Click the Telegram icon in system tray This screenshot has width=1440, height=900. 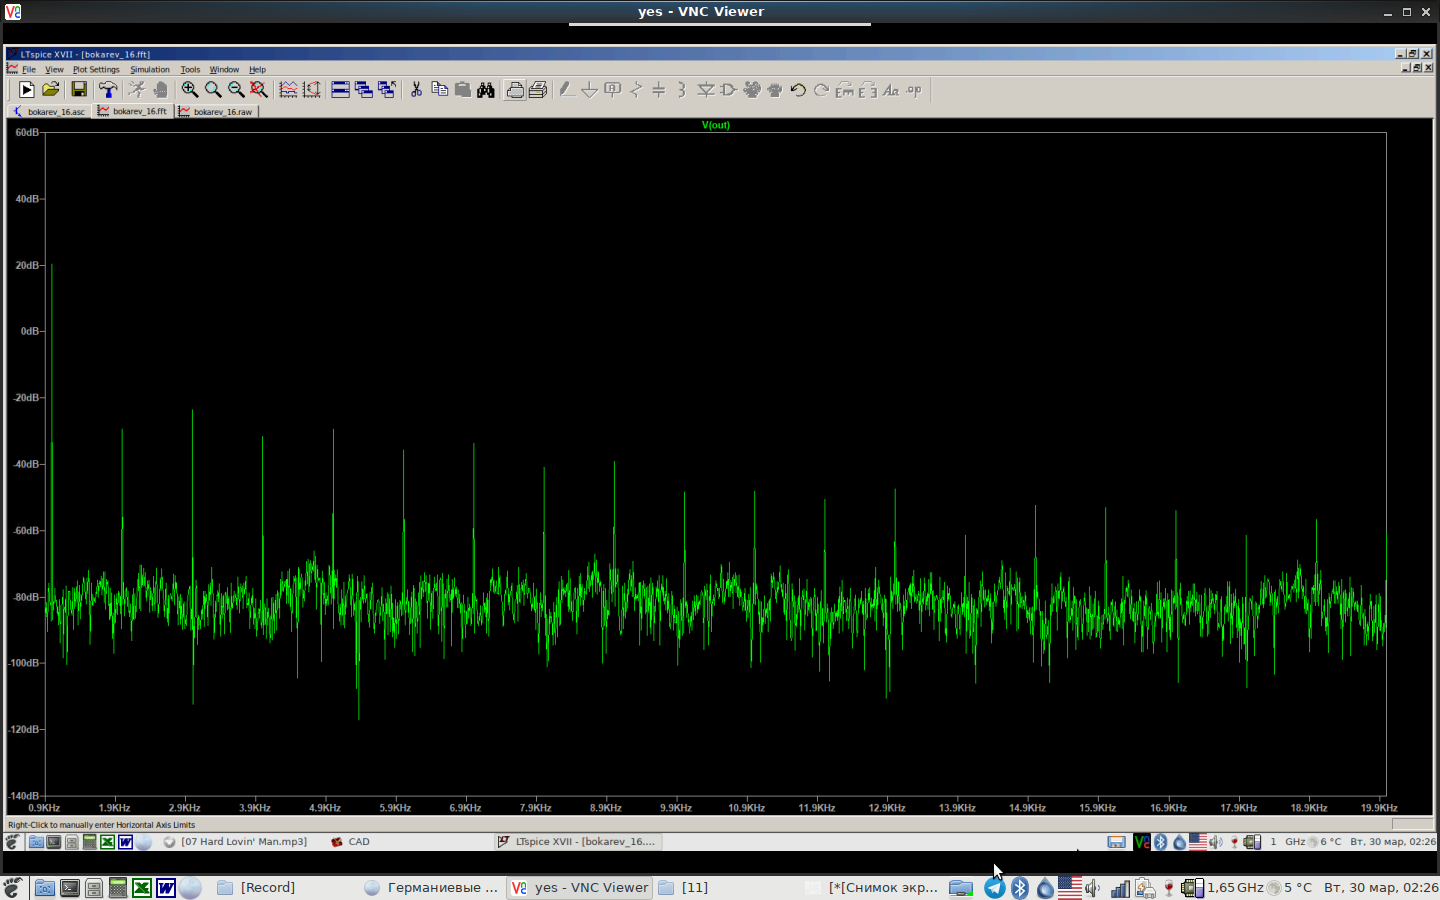click(x=995, y=888)
